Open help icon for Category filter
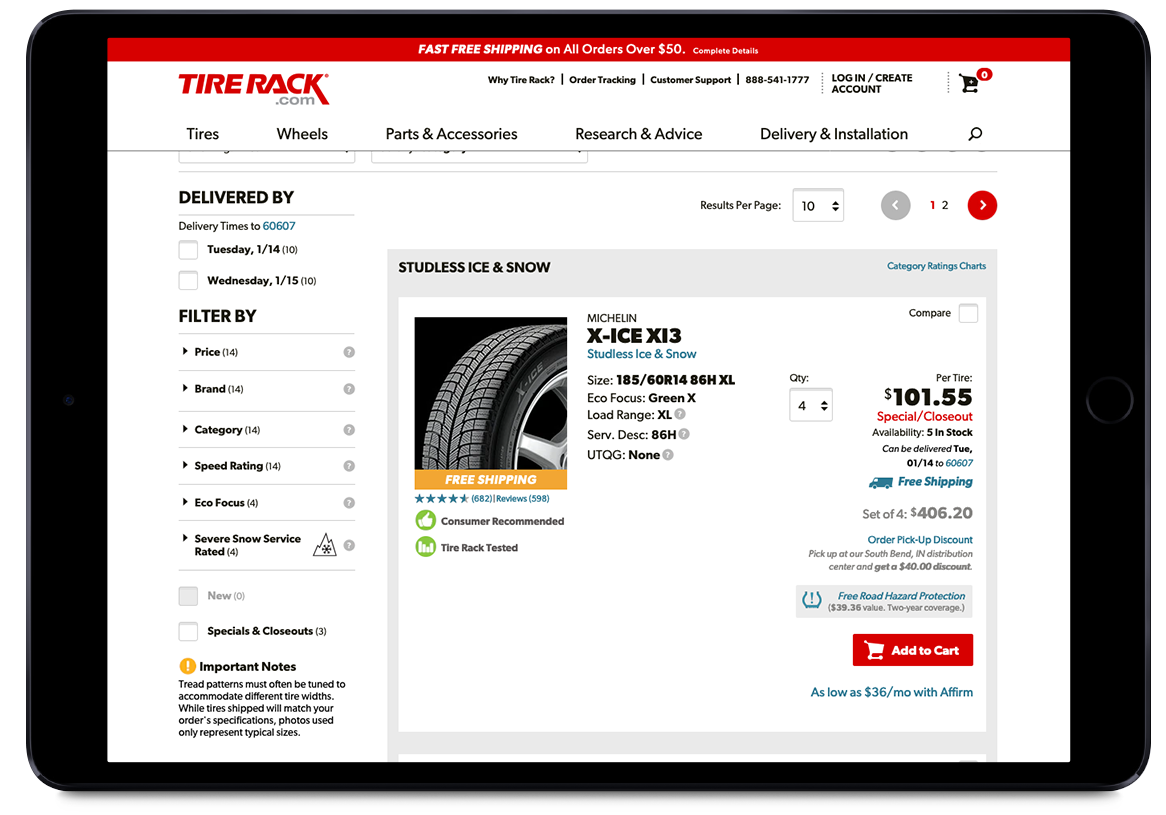Viewport: 1166px width, 815px height. [349, 430]
